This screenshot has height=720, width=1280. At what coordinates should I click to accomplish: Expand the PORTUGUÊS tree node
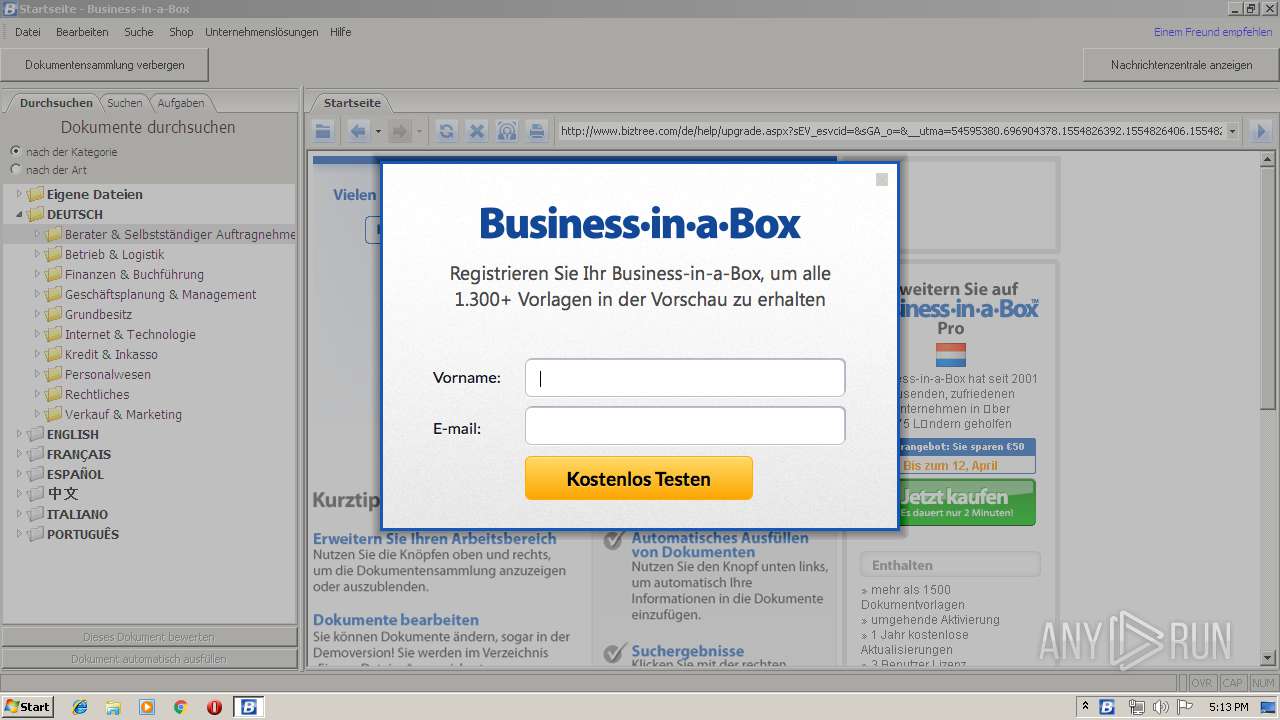pos(19,534)
